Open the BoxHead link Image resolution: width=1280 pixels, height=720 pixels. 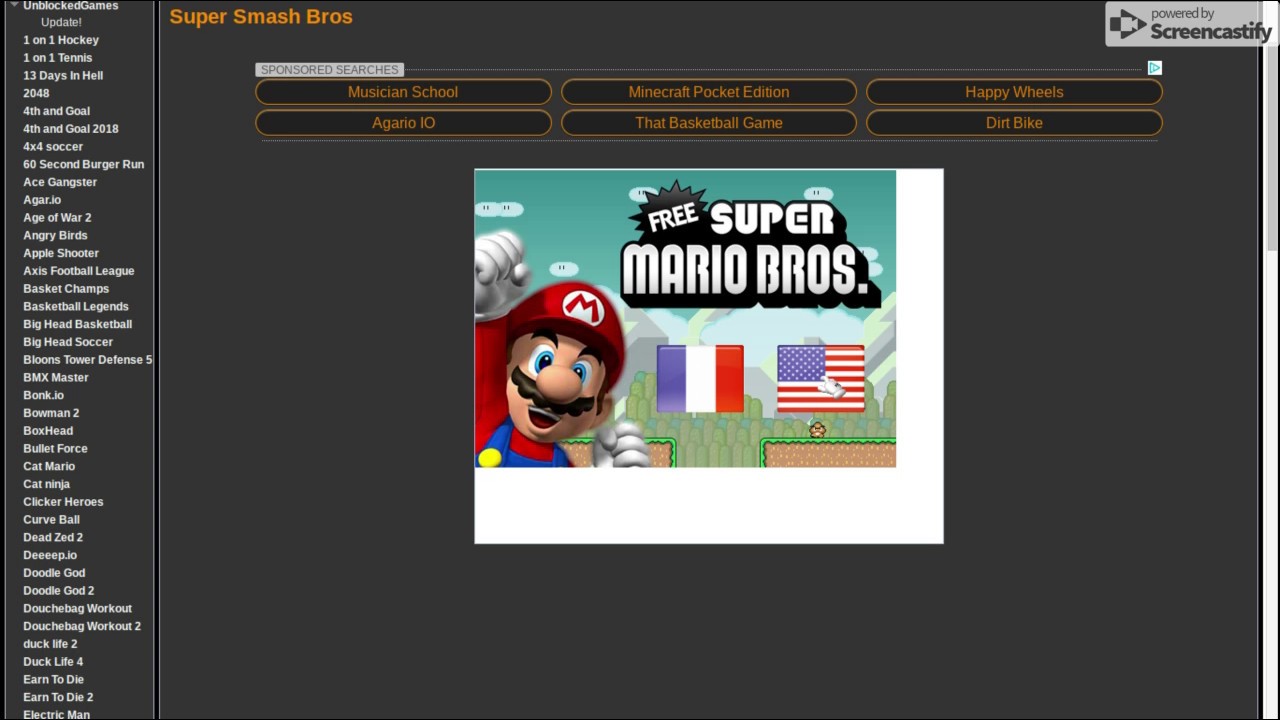pyautogui.click(x=48, y=431)
